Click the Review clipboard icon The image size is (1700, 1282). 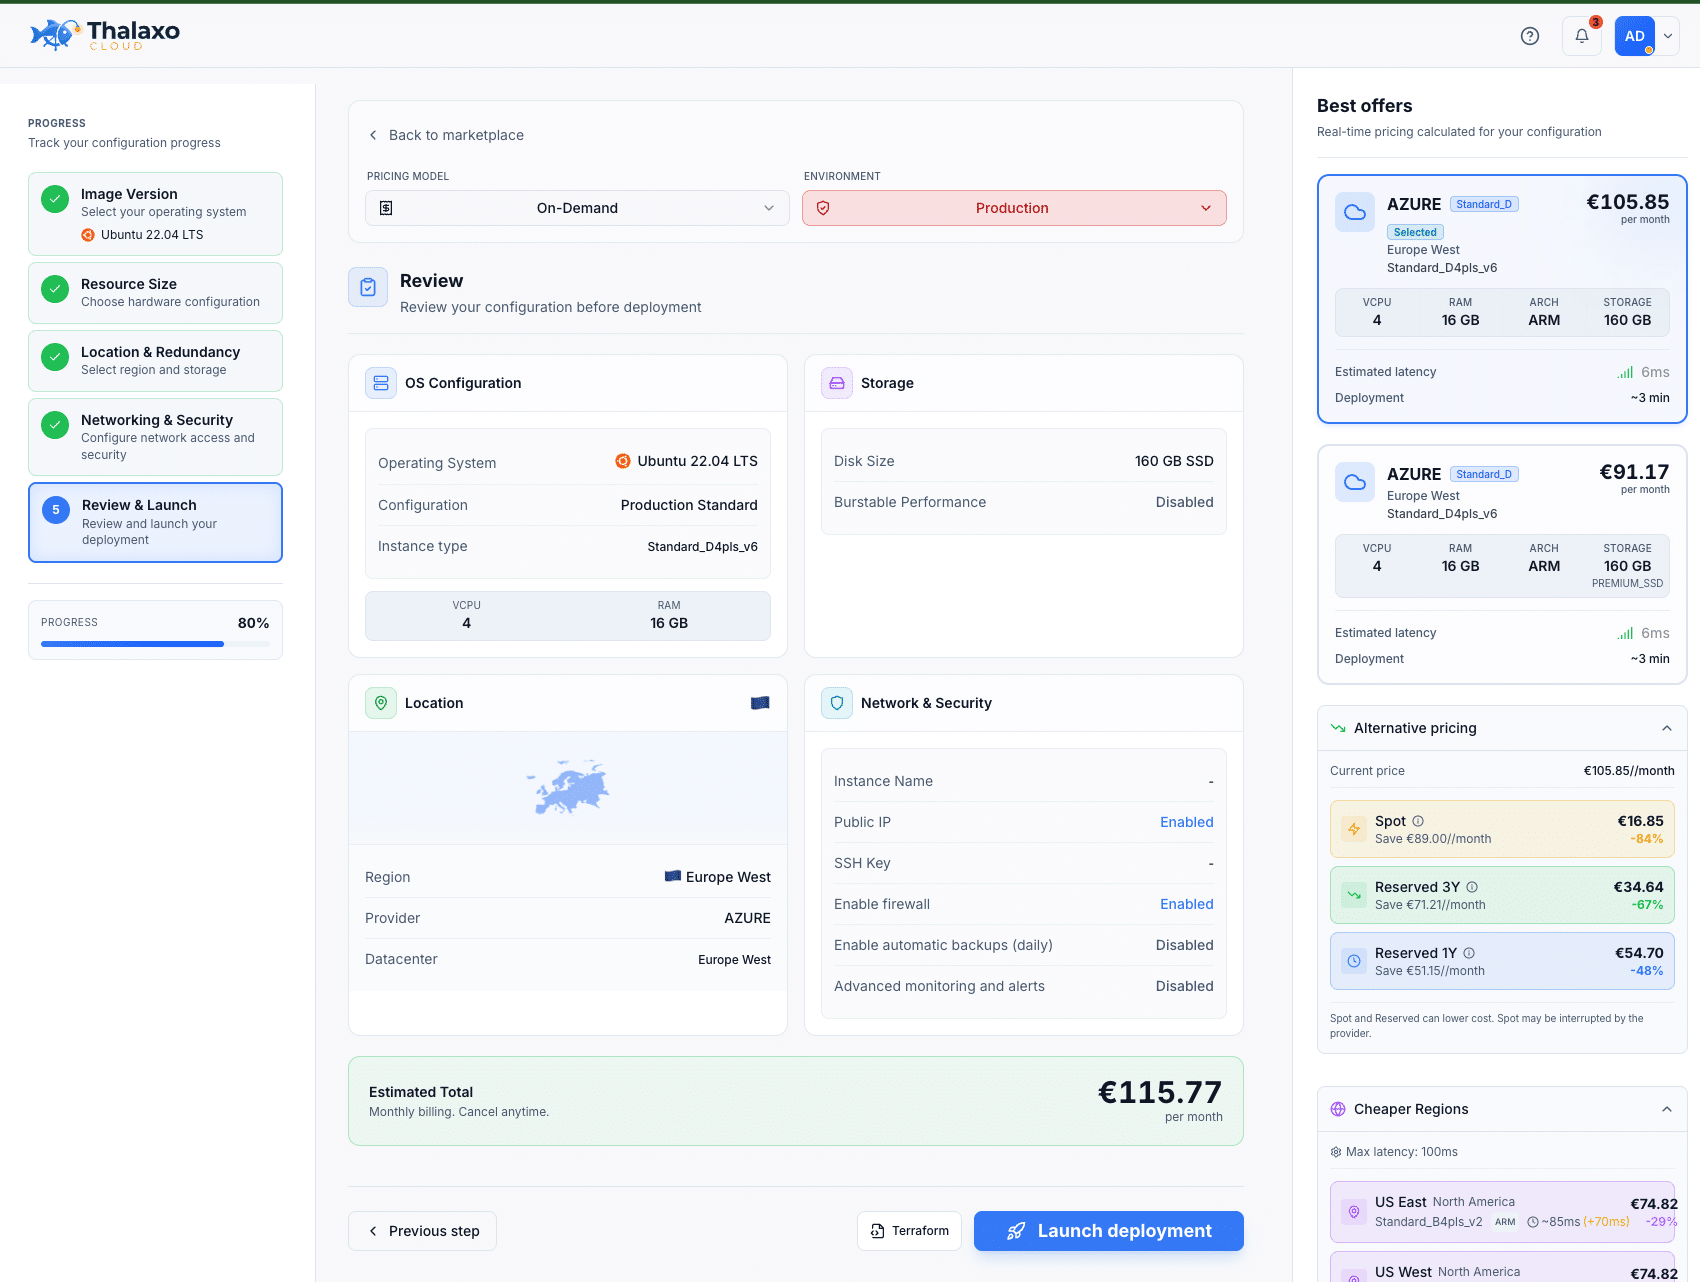tap(368, 287)
